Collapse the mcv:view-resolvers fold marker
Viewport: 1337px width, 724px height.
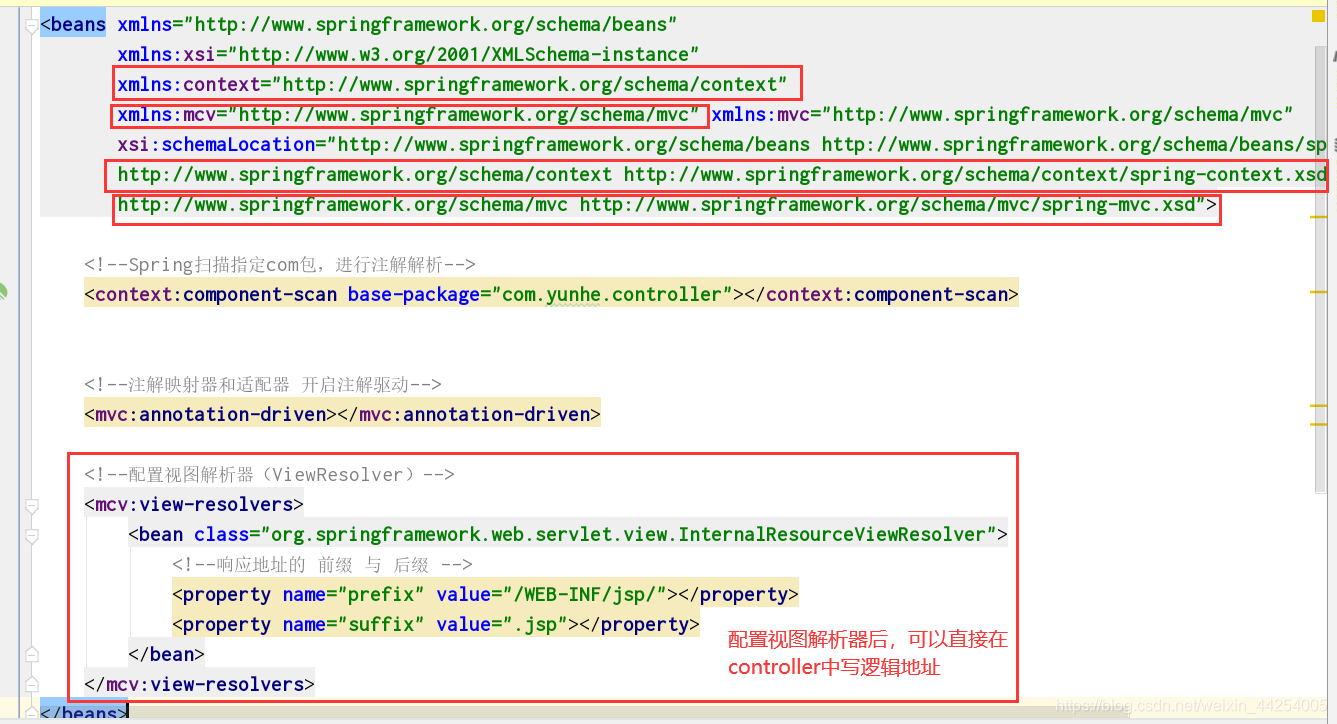coord(31,505)
